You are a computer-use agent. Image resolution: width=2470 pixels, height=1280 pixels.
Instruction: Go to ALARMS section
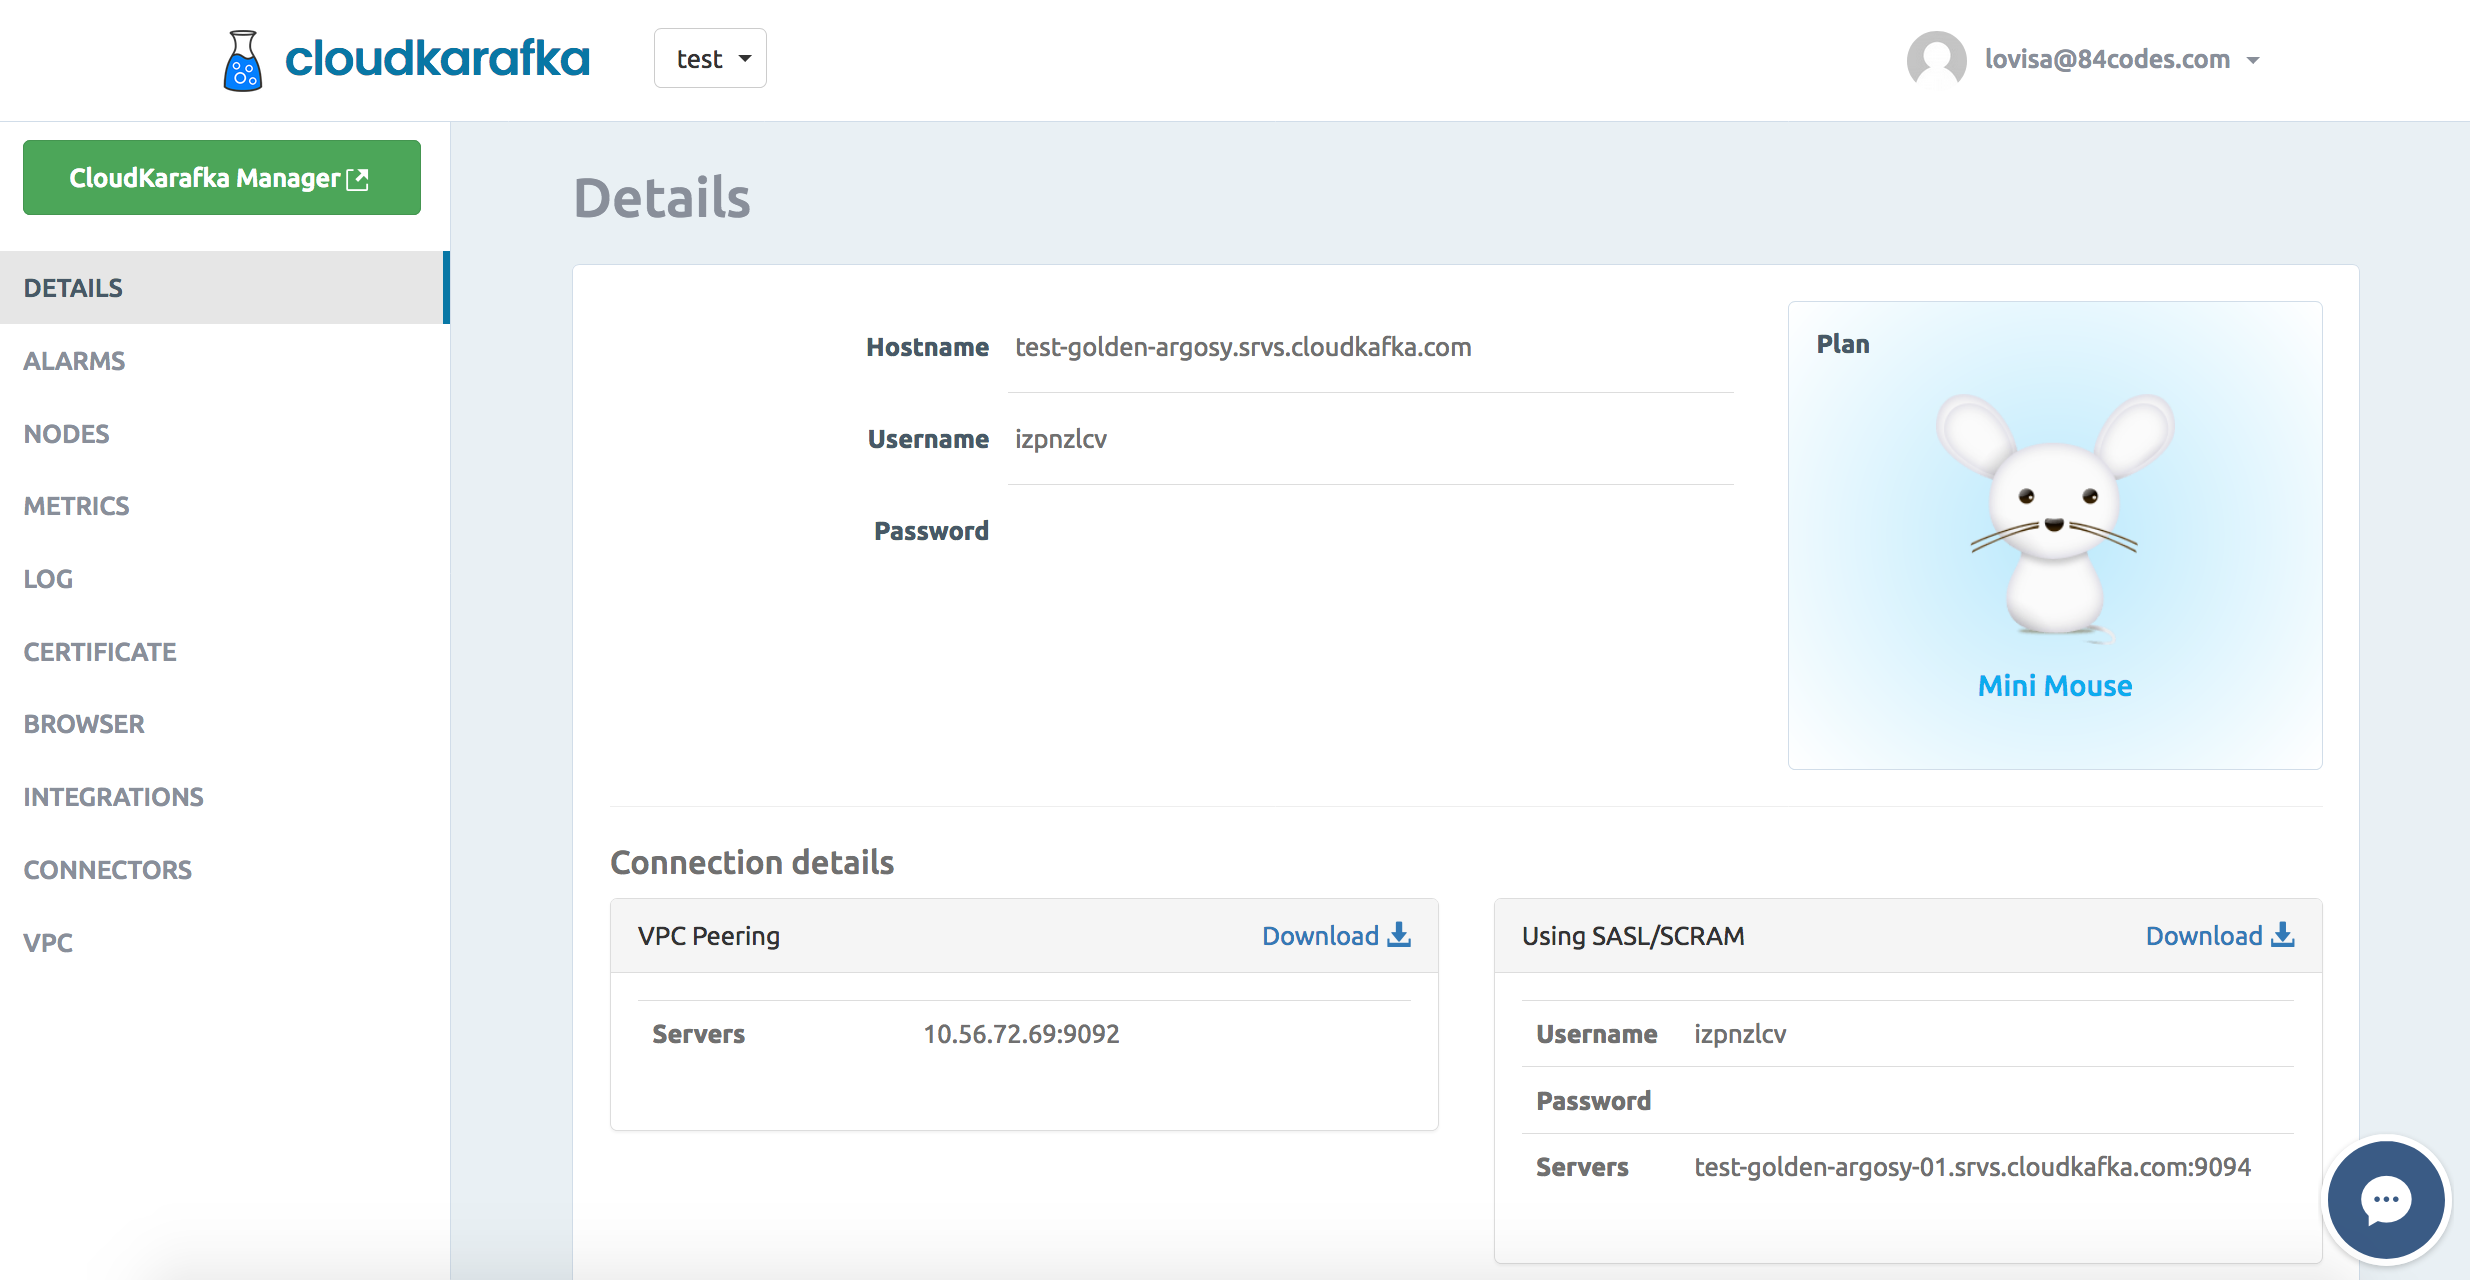74,361
